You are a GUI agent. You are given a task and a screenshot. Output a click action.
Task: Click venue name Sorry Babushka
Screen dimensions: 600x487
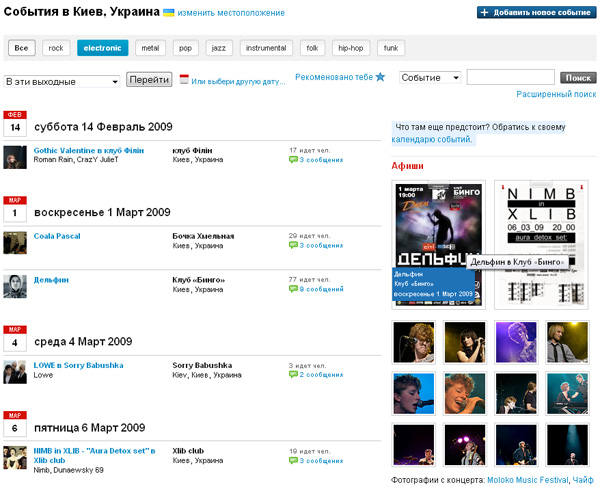point(202,365)
